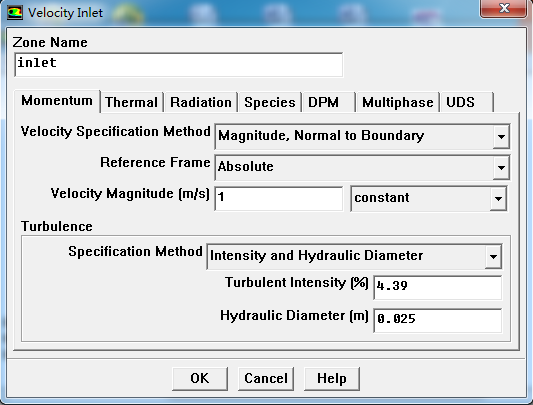Image resolution: width=533 pixels, height=405 pixels.
Task: Click the Cancel button
Action: [266, 378]
